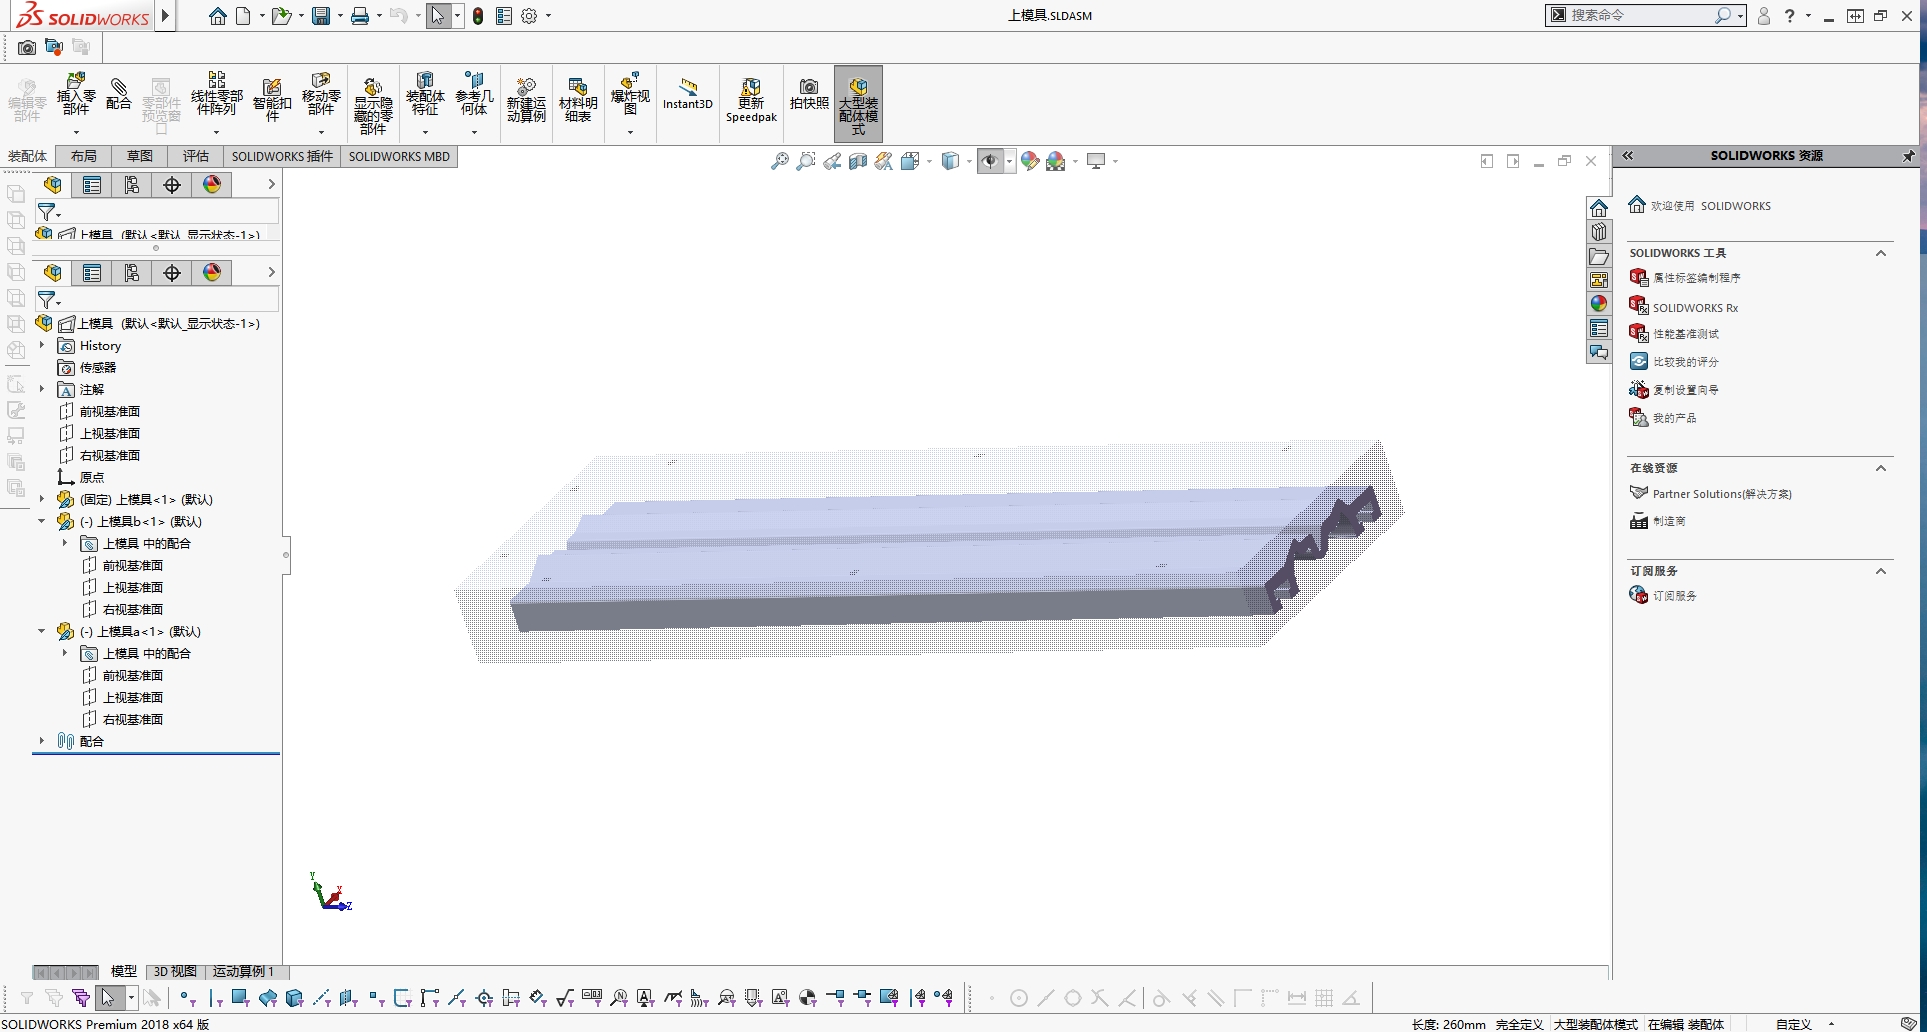The image size is (1927, 1032).
Task: Collapse the SOLIDWORKS 工具 section
Action: tap(1881, 253)
